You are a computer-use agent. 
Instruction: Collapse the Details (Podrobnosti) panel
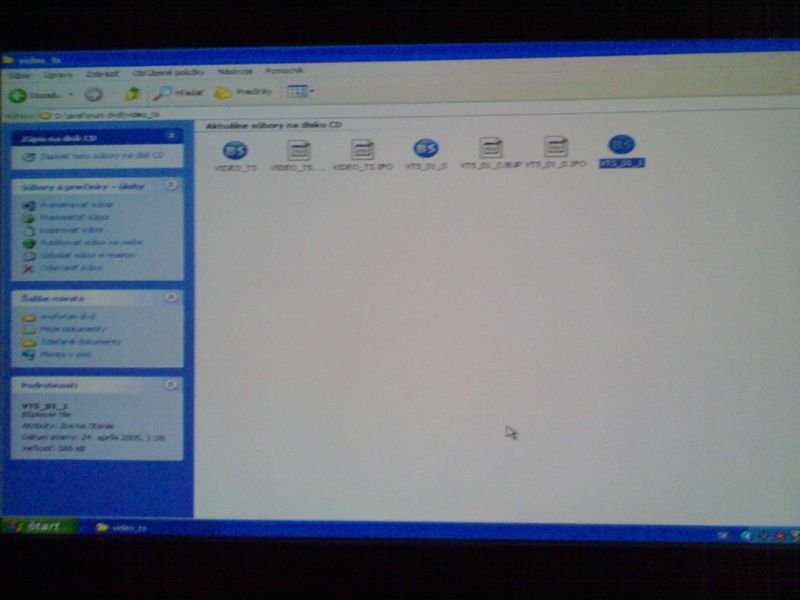[x=171, y=384]
